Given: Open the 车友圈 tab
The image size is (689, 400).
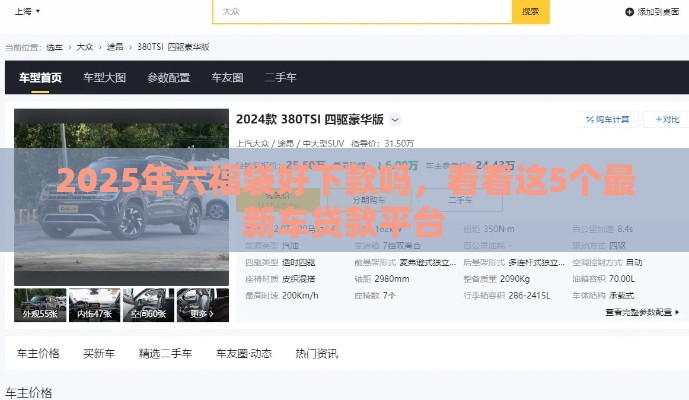Looking at the screenshot, I should [x=227, y=78].
